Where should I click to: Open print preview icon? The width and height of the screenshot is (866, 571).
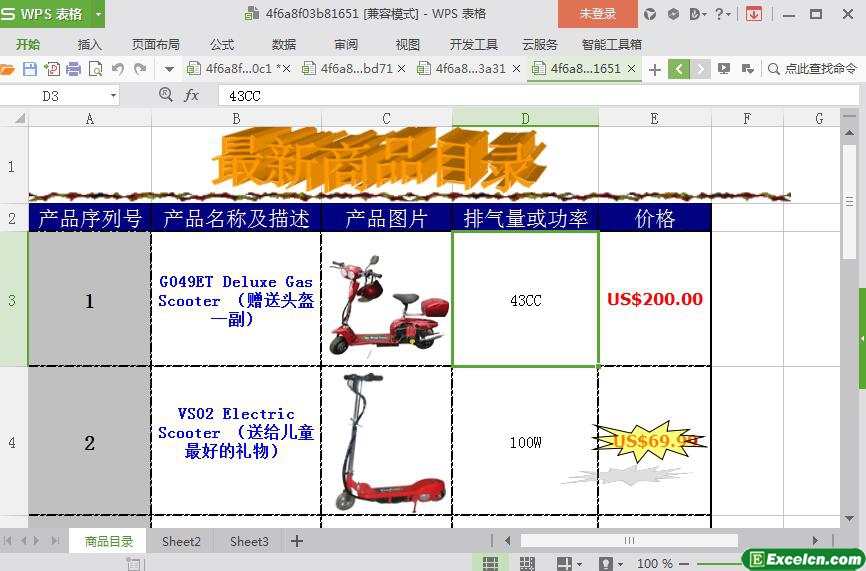click(96, 69)
